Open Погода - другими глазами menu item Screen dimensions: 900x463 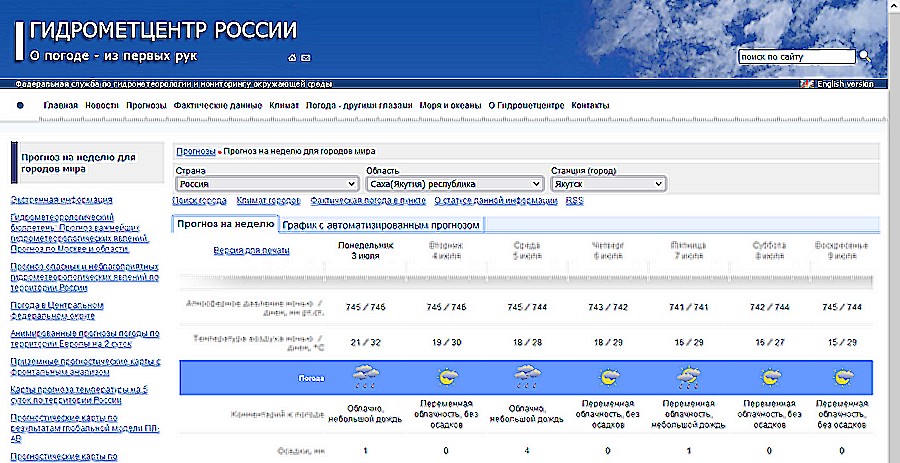pyautogui.click(x=359, y=106)
